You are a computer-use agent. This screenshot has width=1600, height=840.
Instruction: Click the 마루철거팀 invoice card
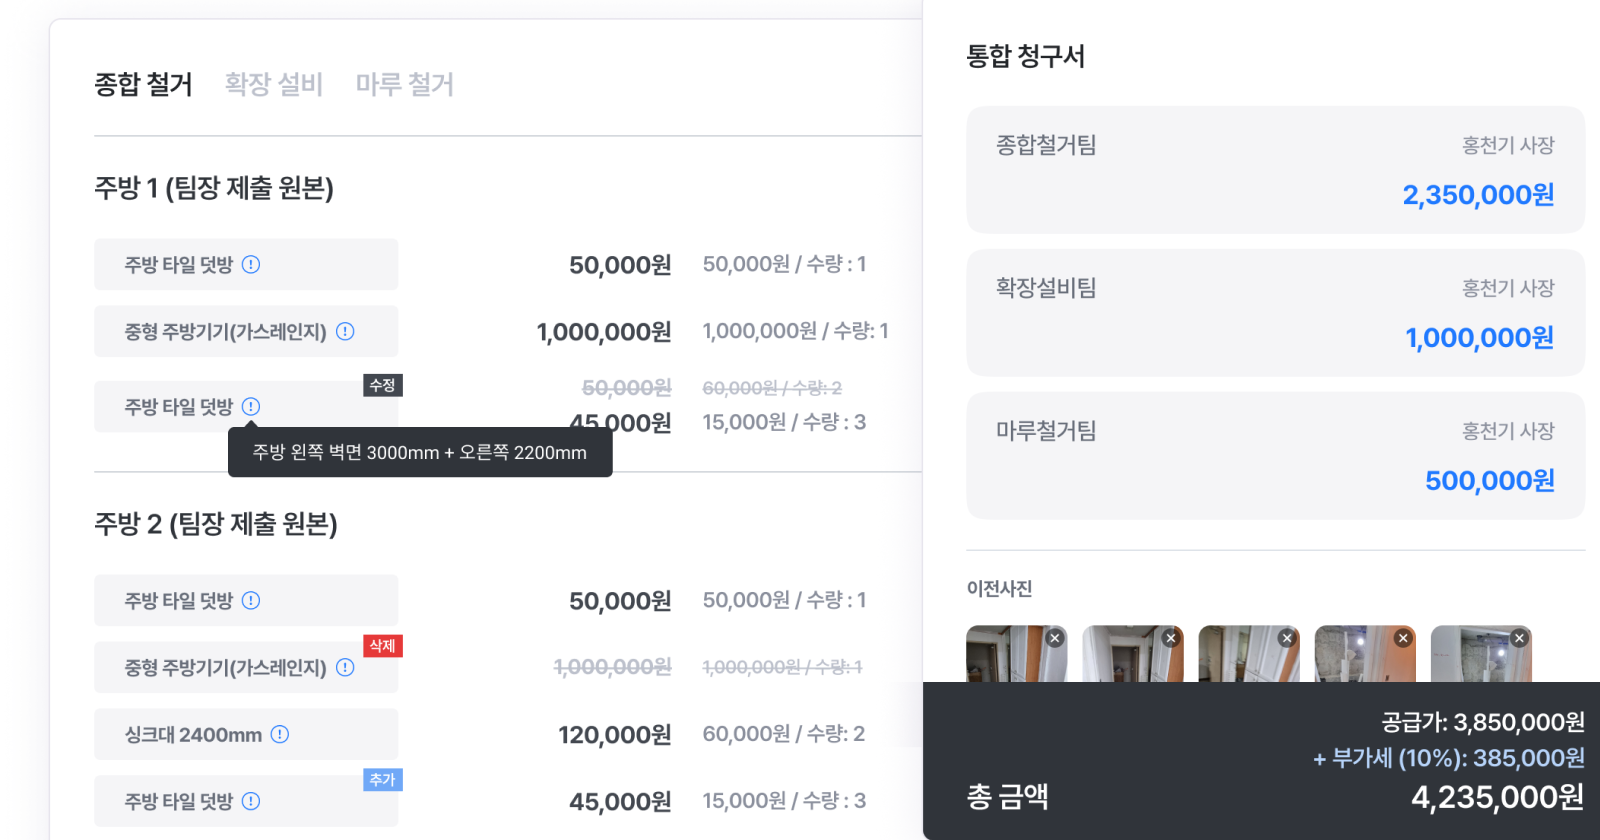pos(1275,456)
